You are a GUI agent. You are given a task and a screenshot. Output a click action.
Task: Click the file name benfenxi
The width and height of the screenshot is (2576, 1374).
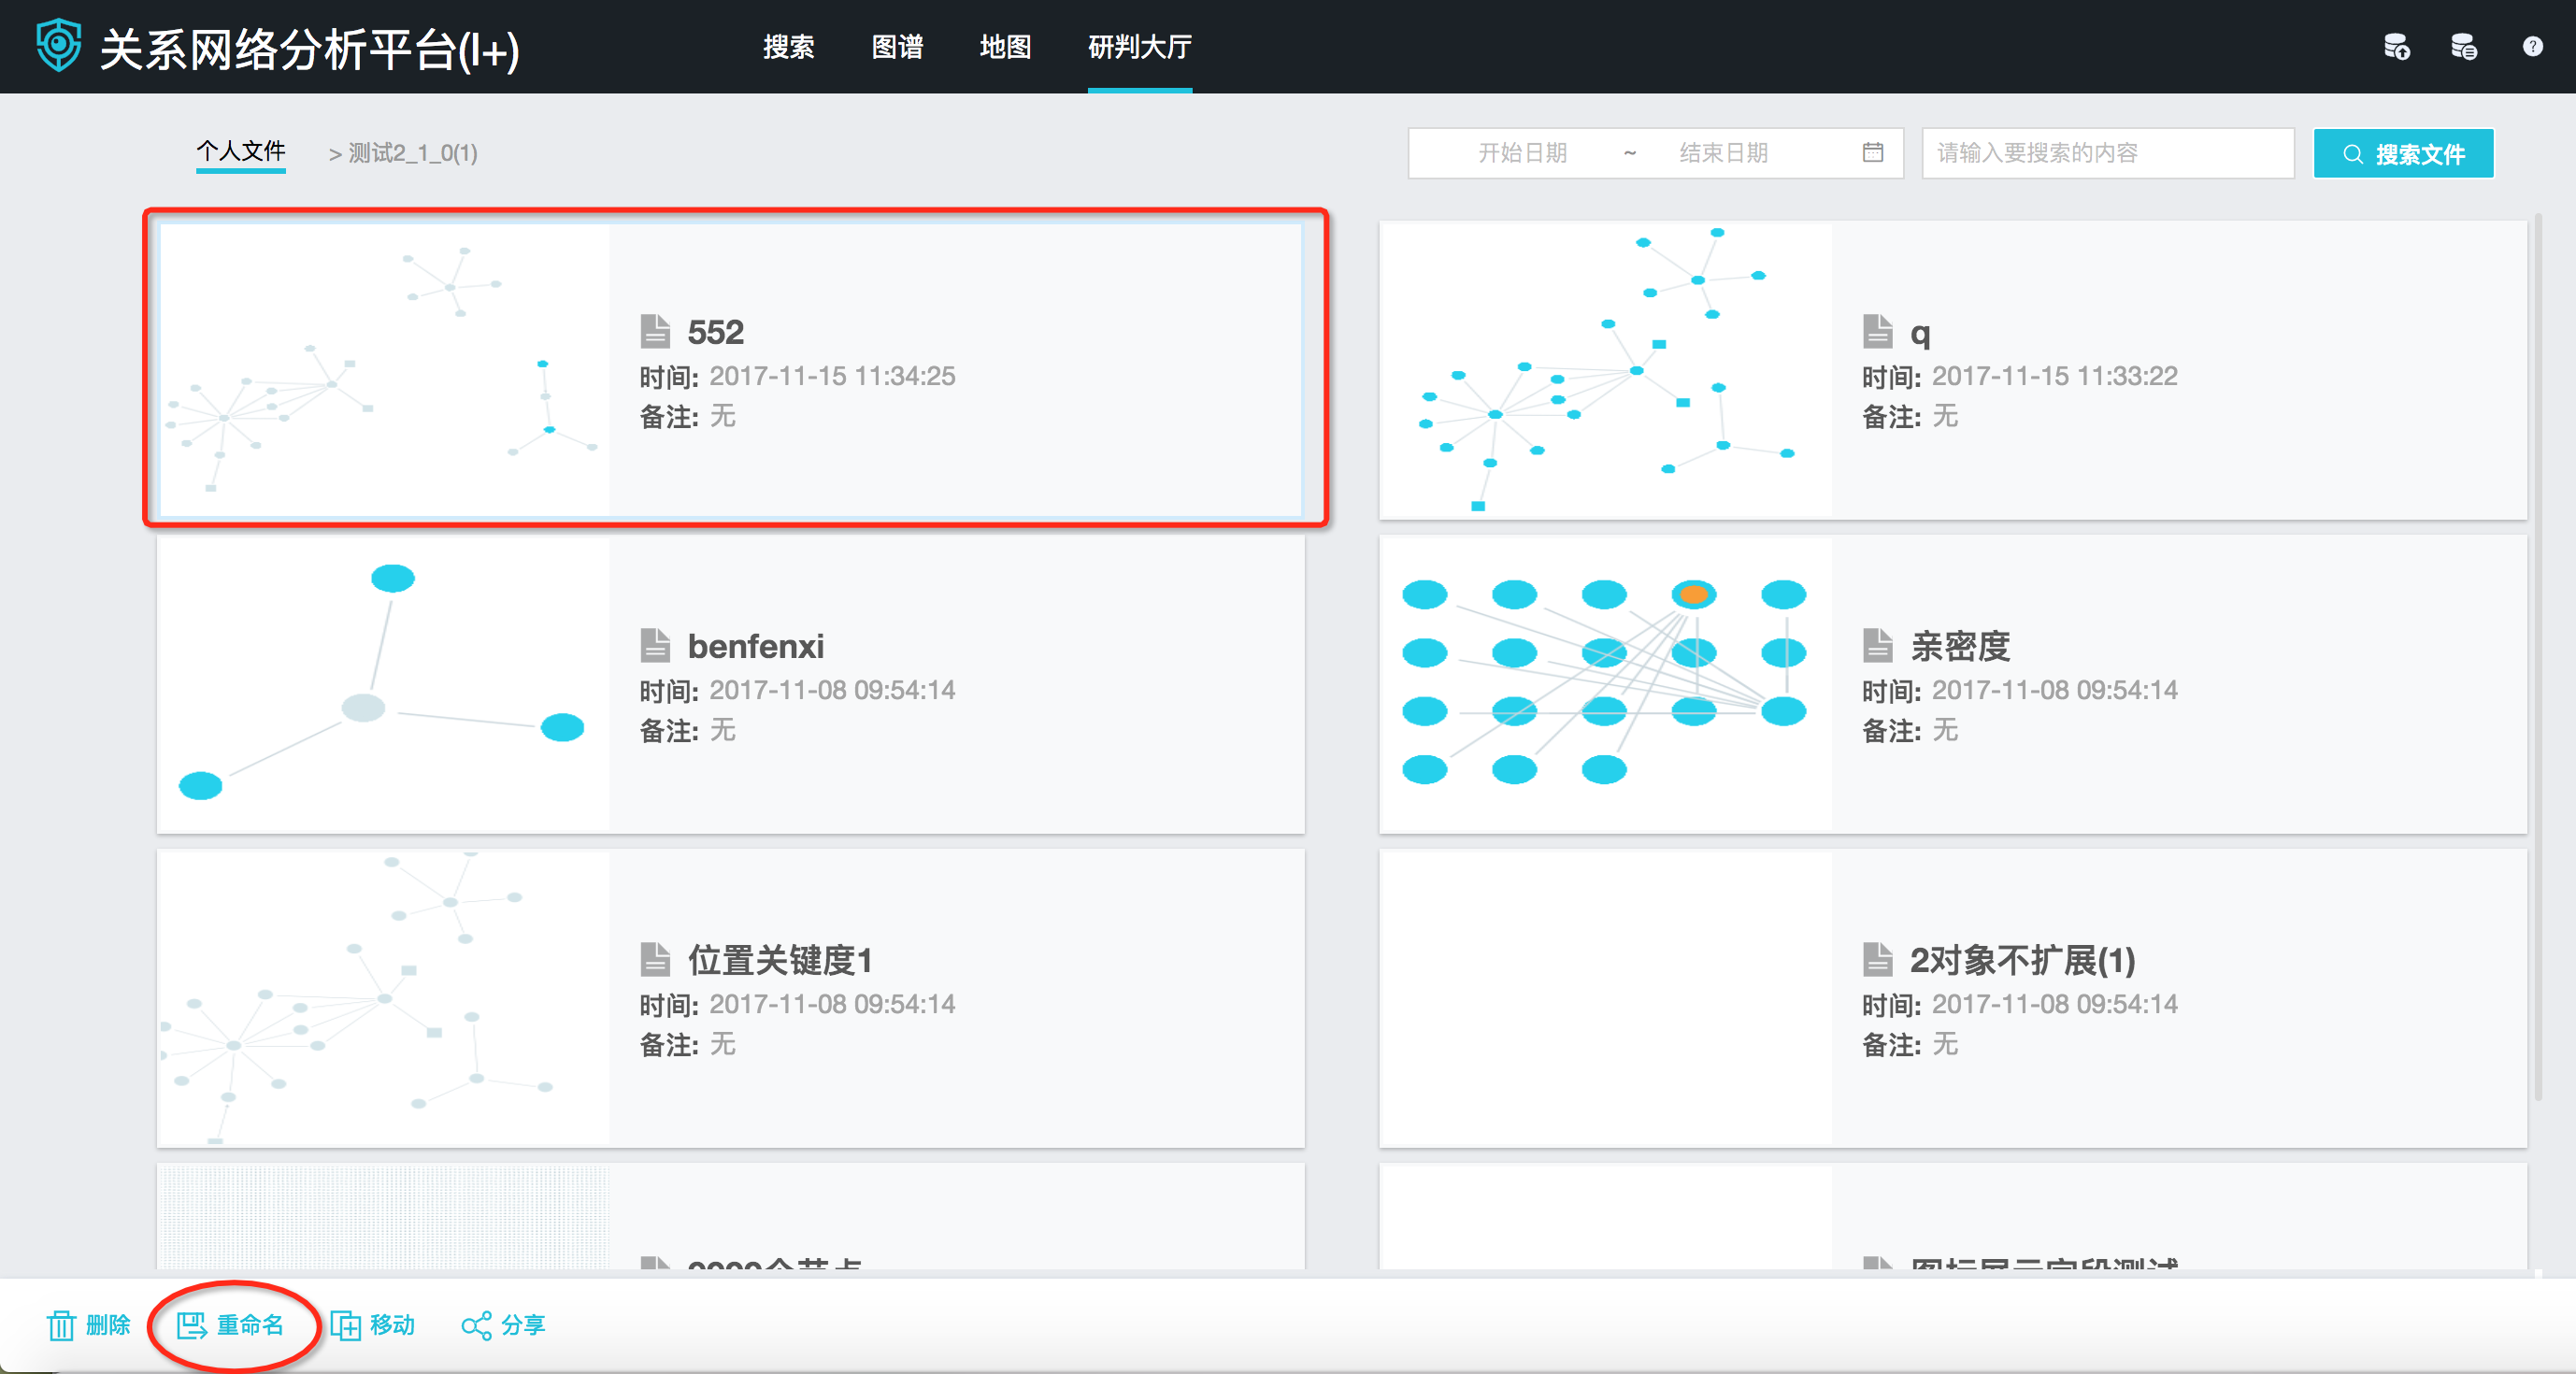[x=755, y=646]
